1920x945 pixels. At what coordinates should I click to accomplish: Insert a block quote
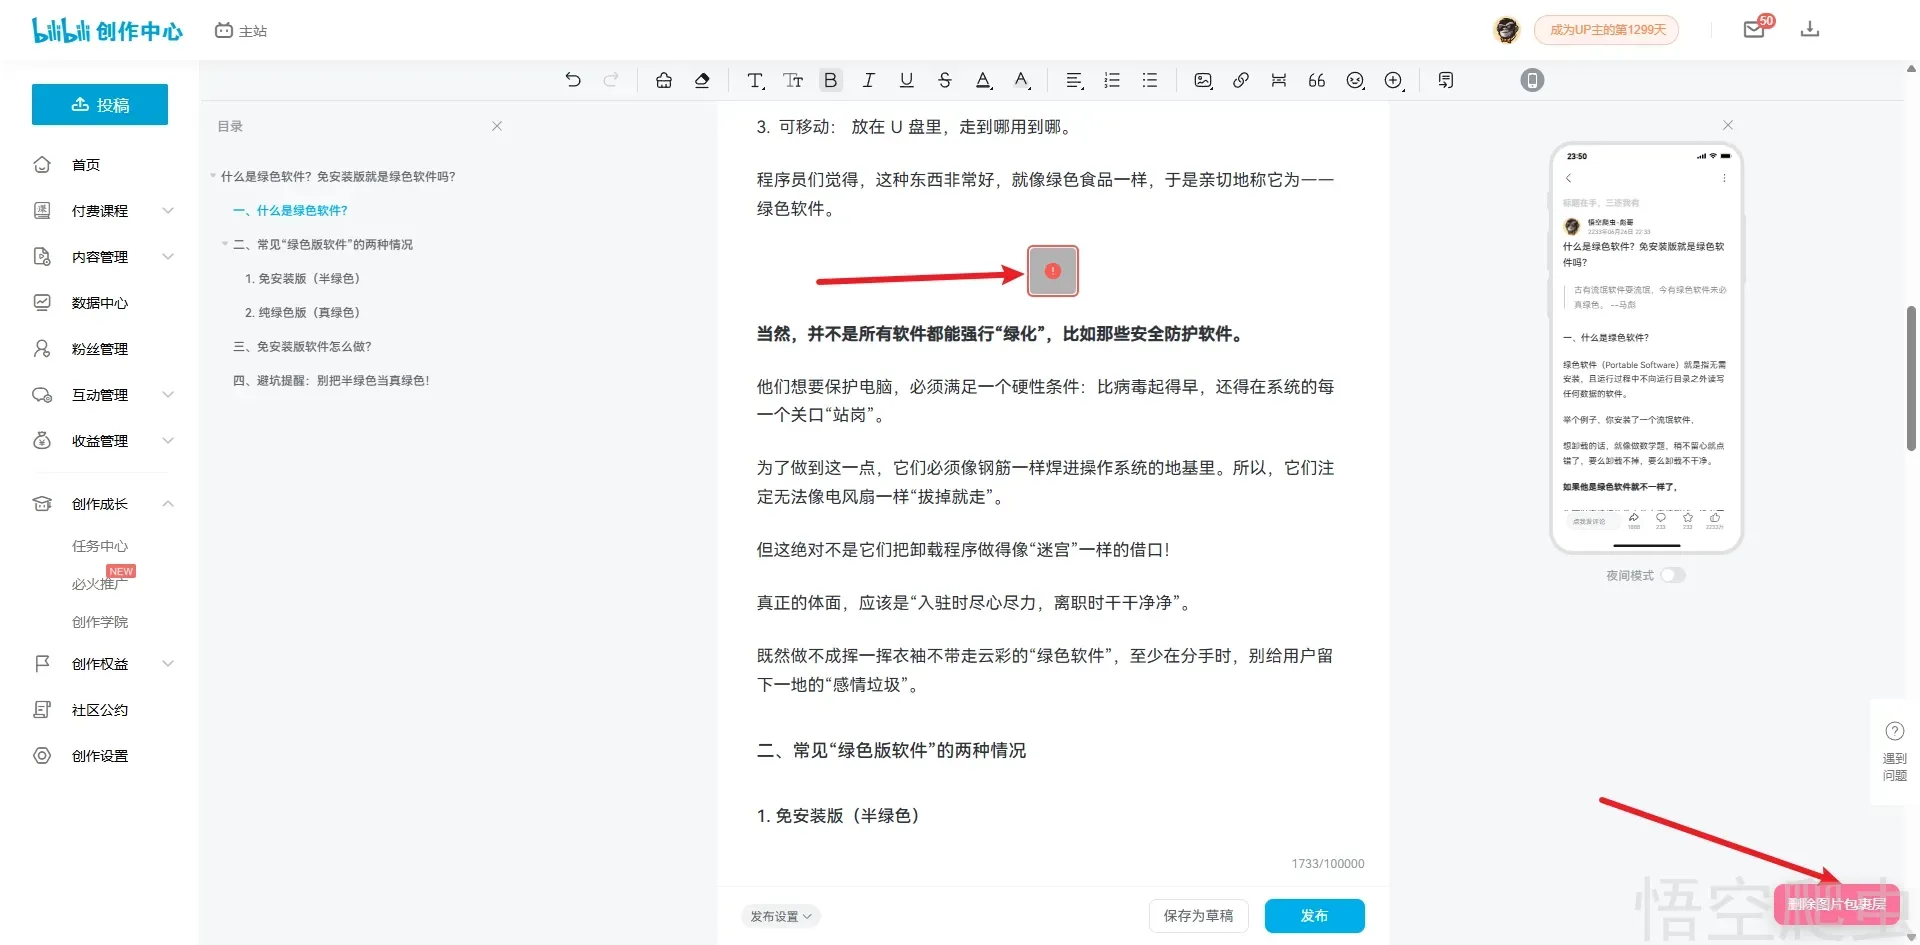(x=1316, y=80)
